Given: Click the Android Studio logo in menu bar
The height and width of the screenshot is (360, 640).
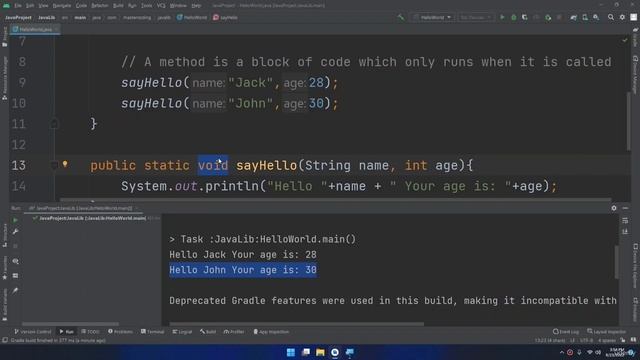Looking at the screenshot, I should (x=7, y=6).
